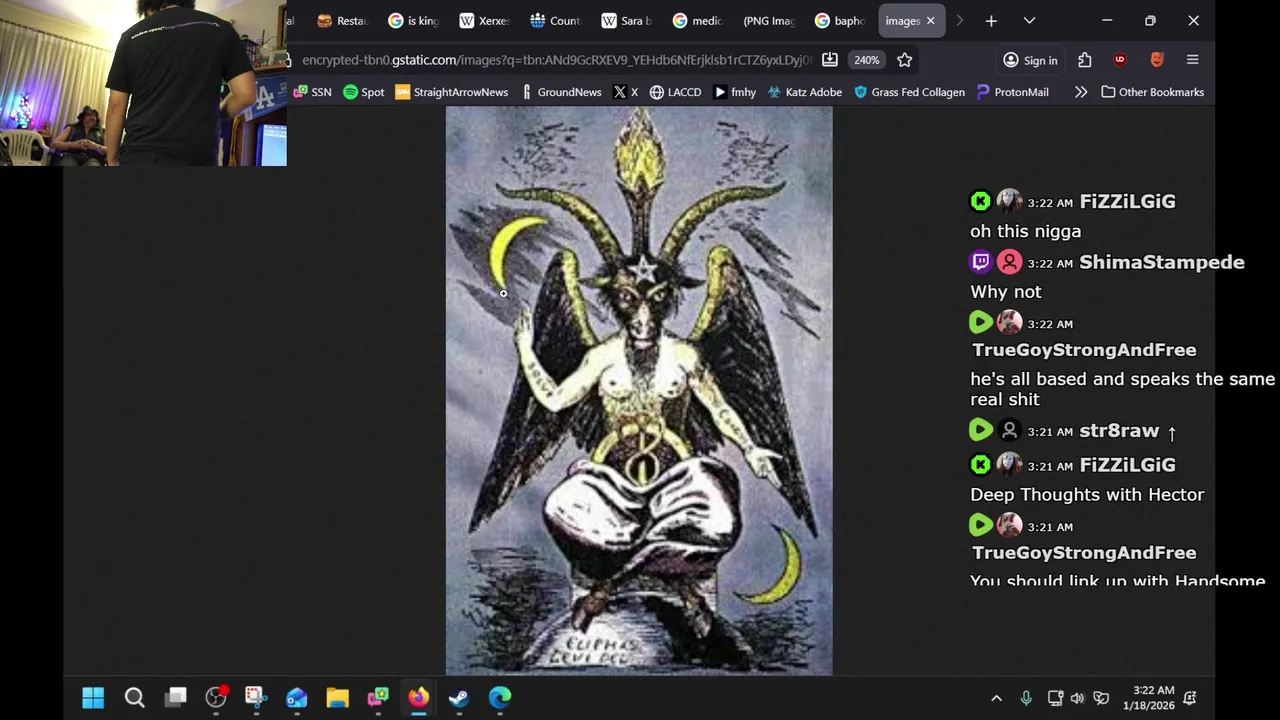Show hidden system tray icons
Viewport: 1280px width, 720px height.
[x=996, y=698]
